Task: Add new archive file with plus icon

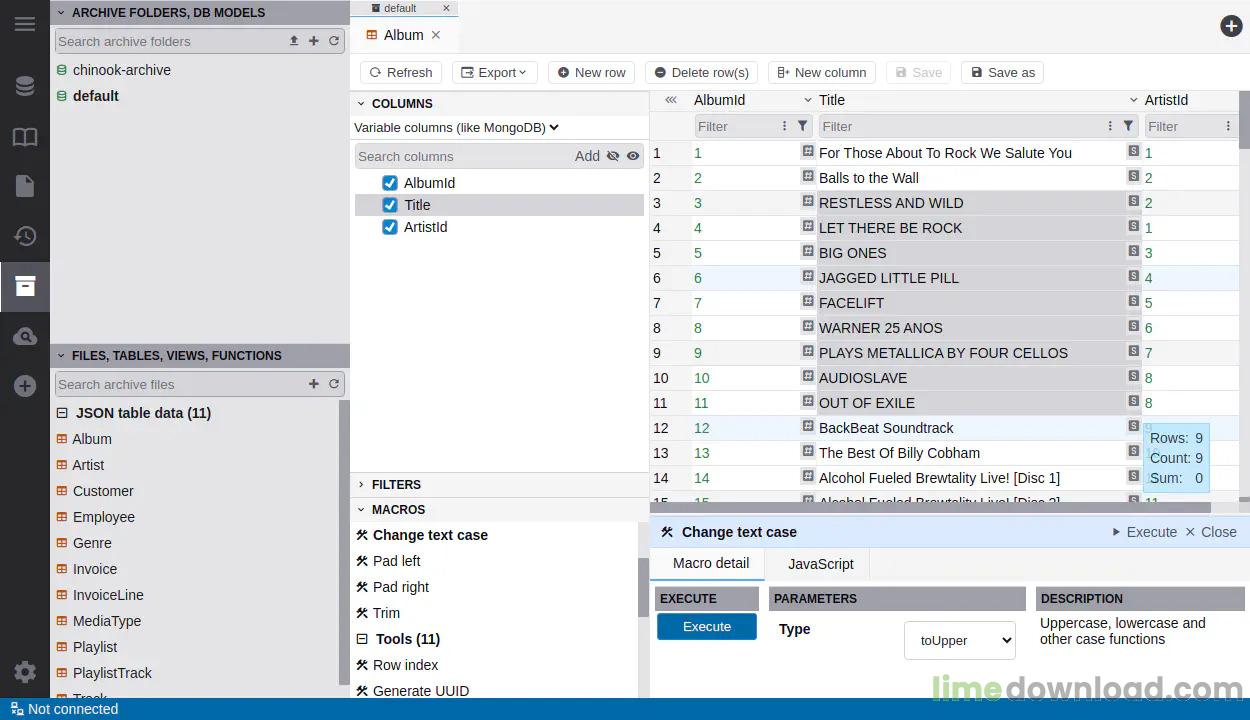Action: (314, 384)
